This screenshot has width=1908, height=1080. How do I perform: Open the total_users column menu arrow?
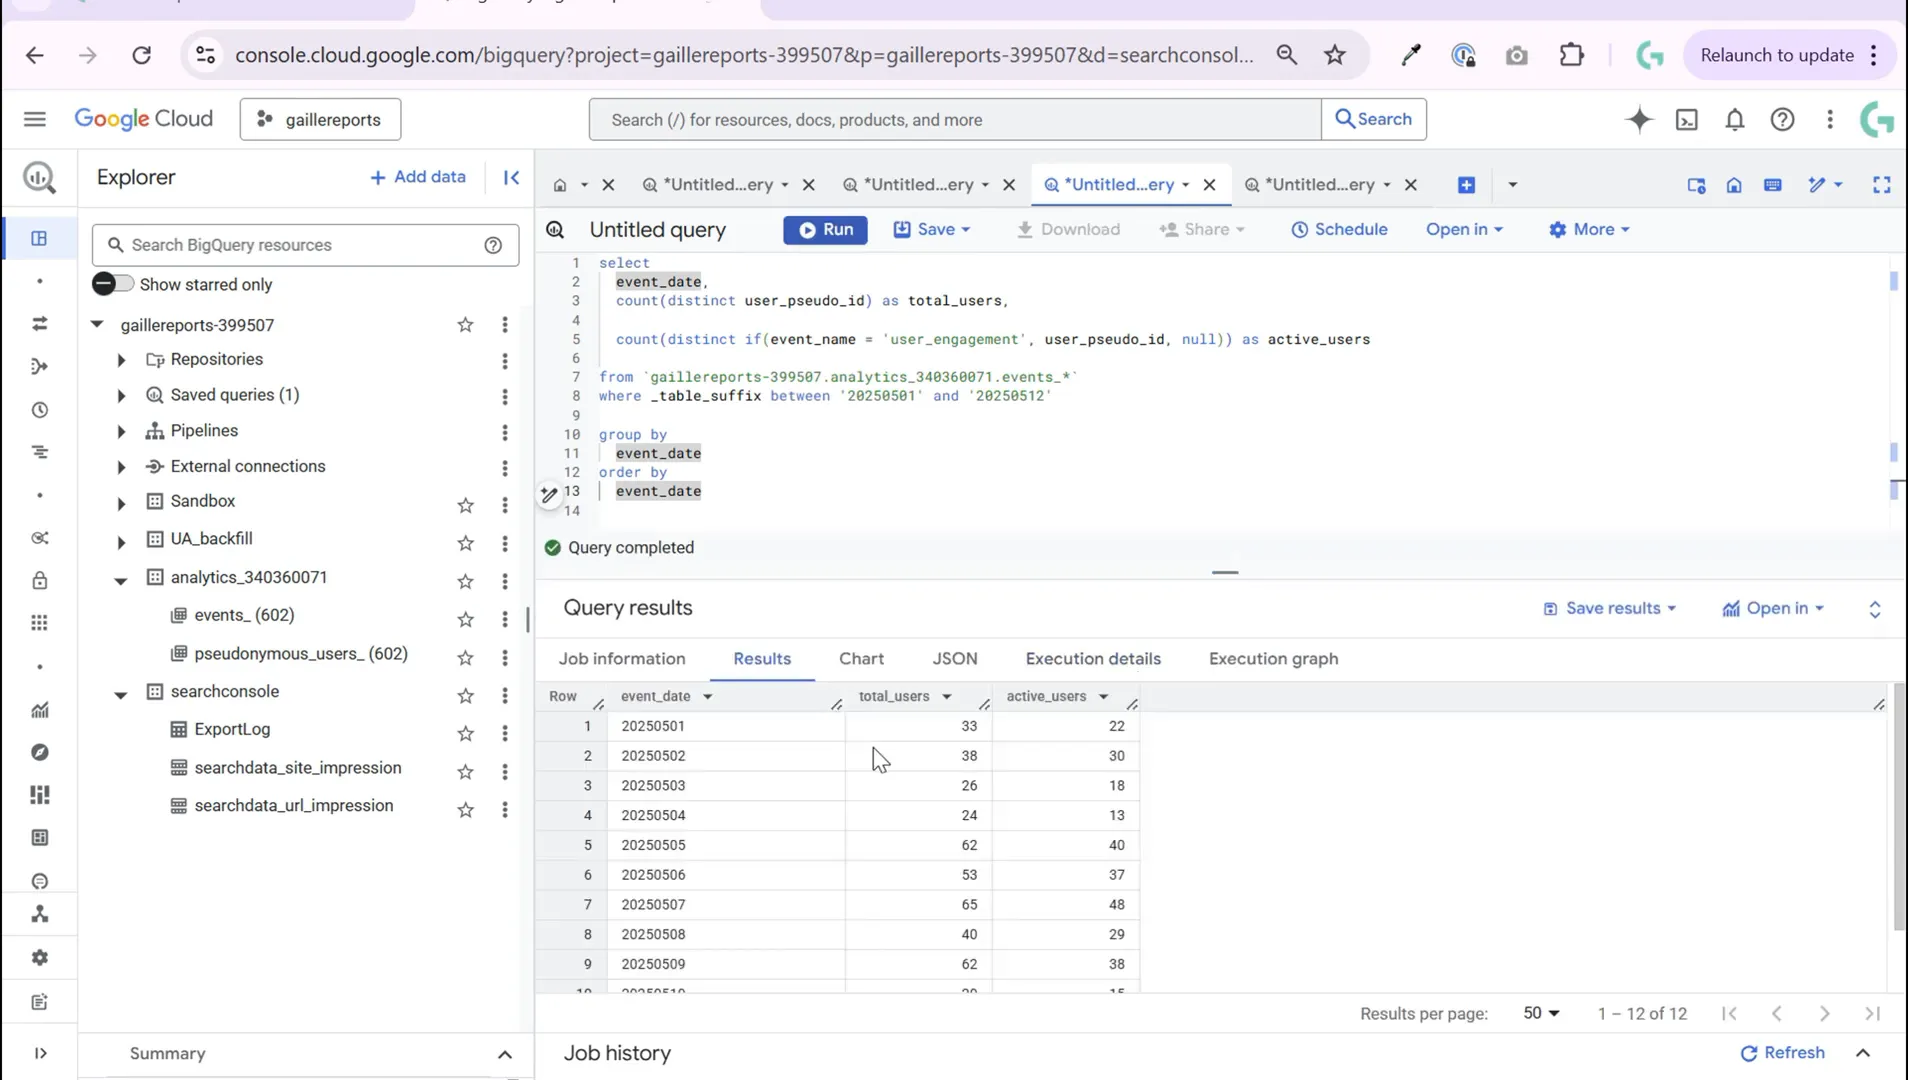click(946, 696)
